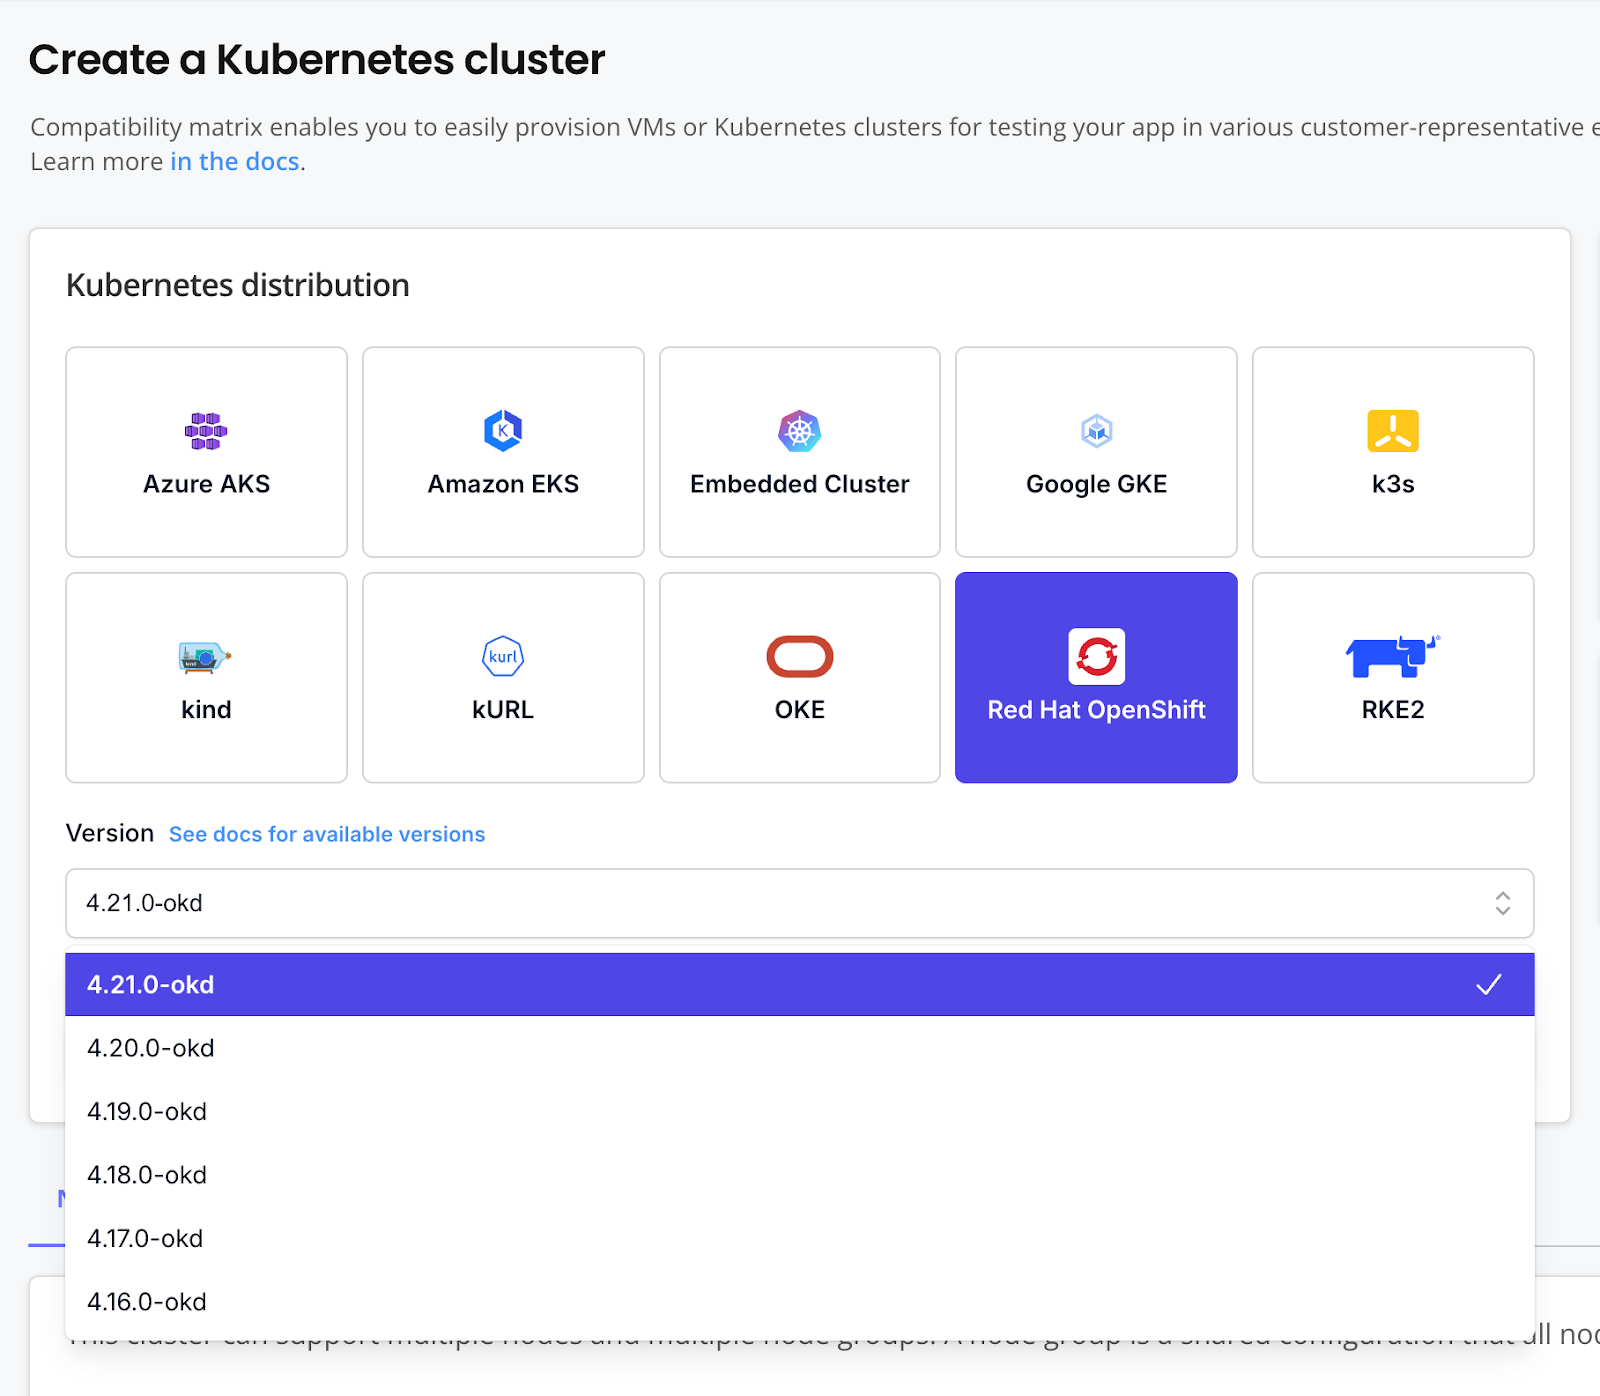This screenshot has height=1396, width=1600.
Task: Select the red Oracle OKE icon
Action: [x=799, y=657]
